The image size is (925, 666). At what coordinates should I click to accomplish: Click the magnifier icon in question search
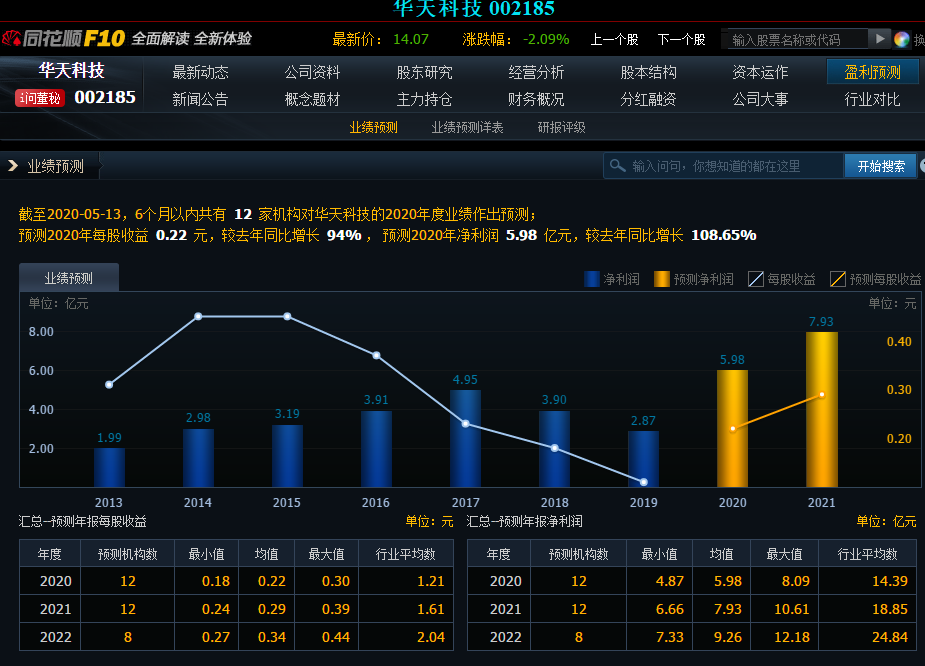tap(617, 166)
